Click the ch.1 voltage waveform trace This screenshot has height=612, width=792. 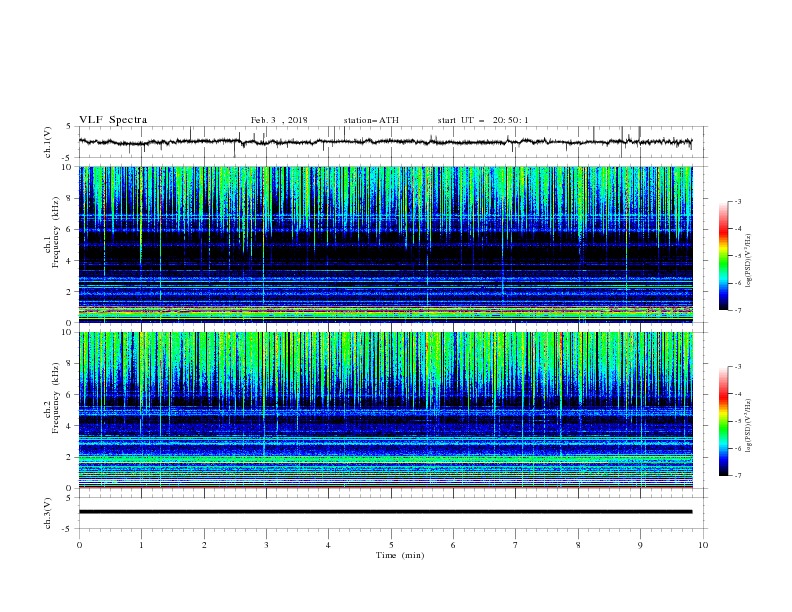pos(385,142)
